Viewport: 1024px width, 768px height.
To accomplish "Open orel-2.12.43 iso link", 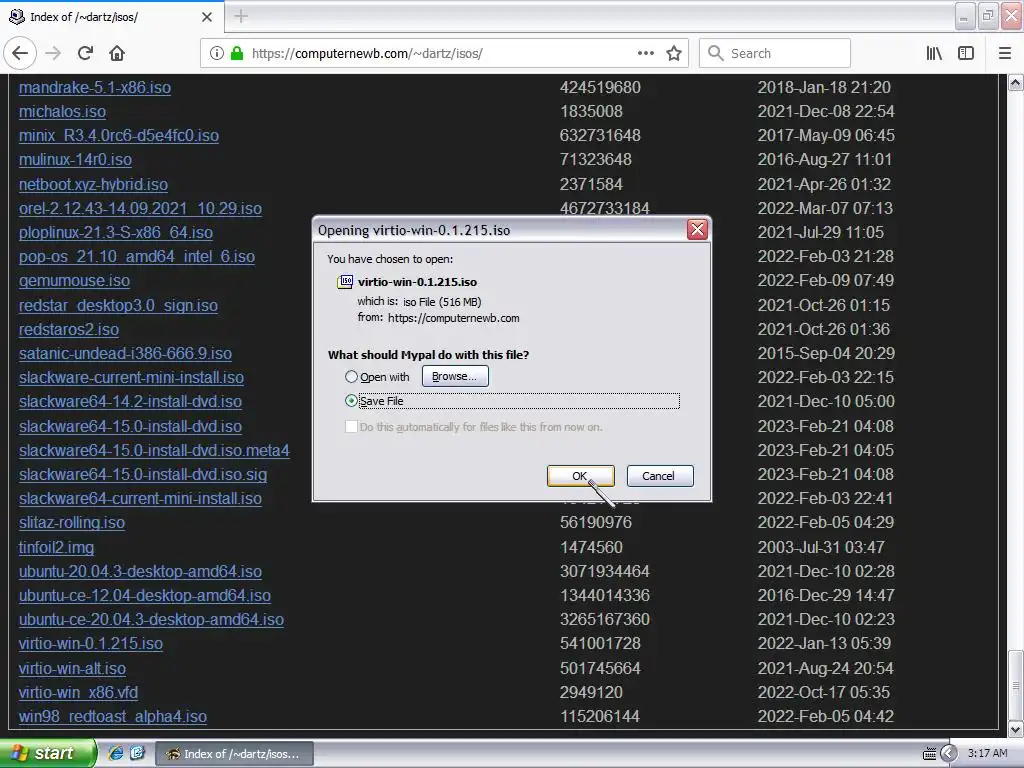I will pos(140,209).
